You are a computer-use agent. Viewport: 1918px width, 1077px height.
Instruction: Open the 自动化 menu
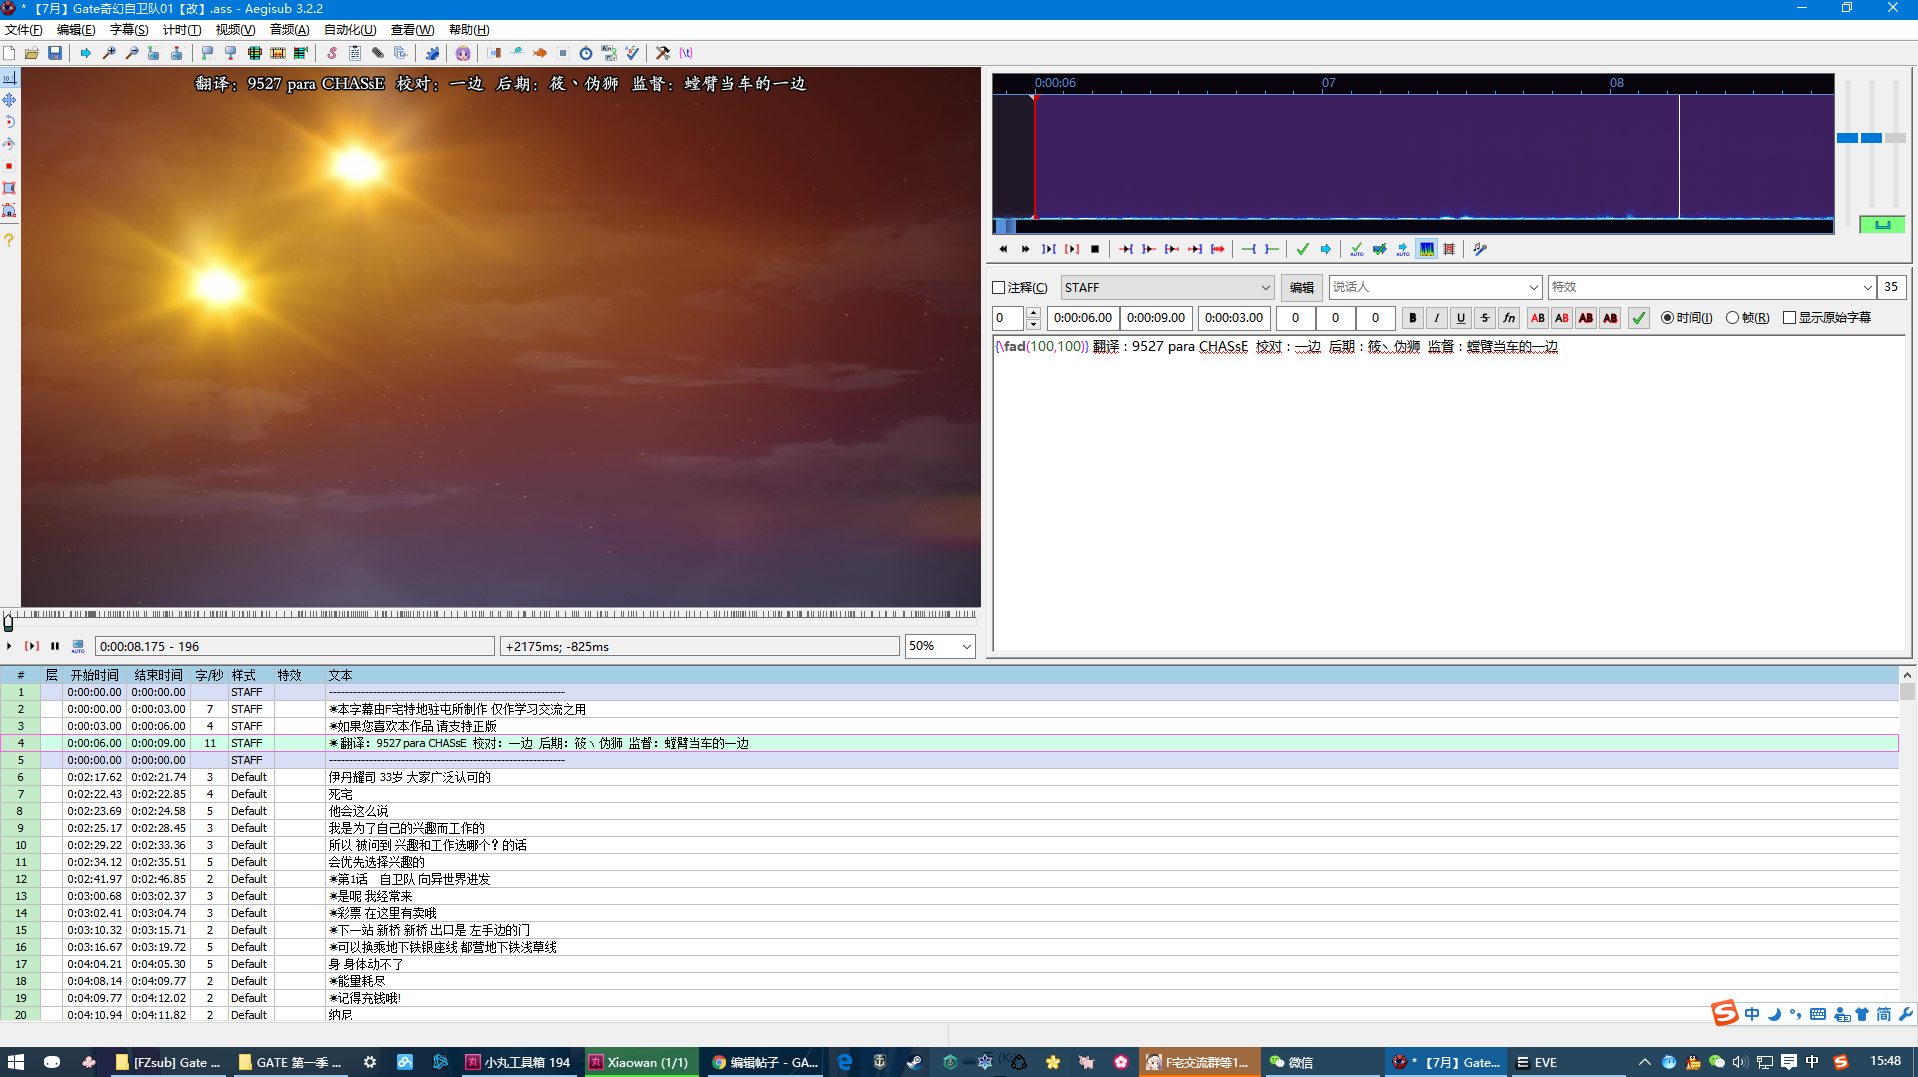click(x=350, y=30)
